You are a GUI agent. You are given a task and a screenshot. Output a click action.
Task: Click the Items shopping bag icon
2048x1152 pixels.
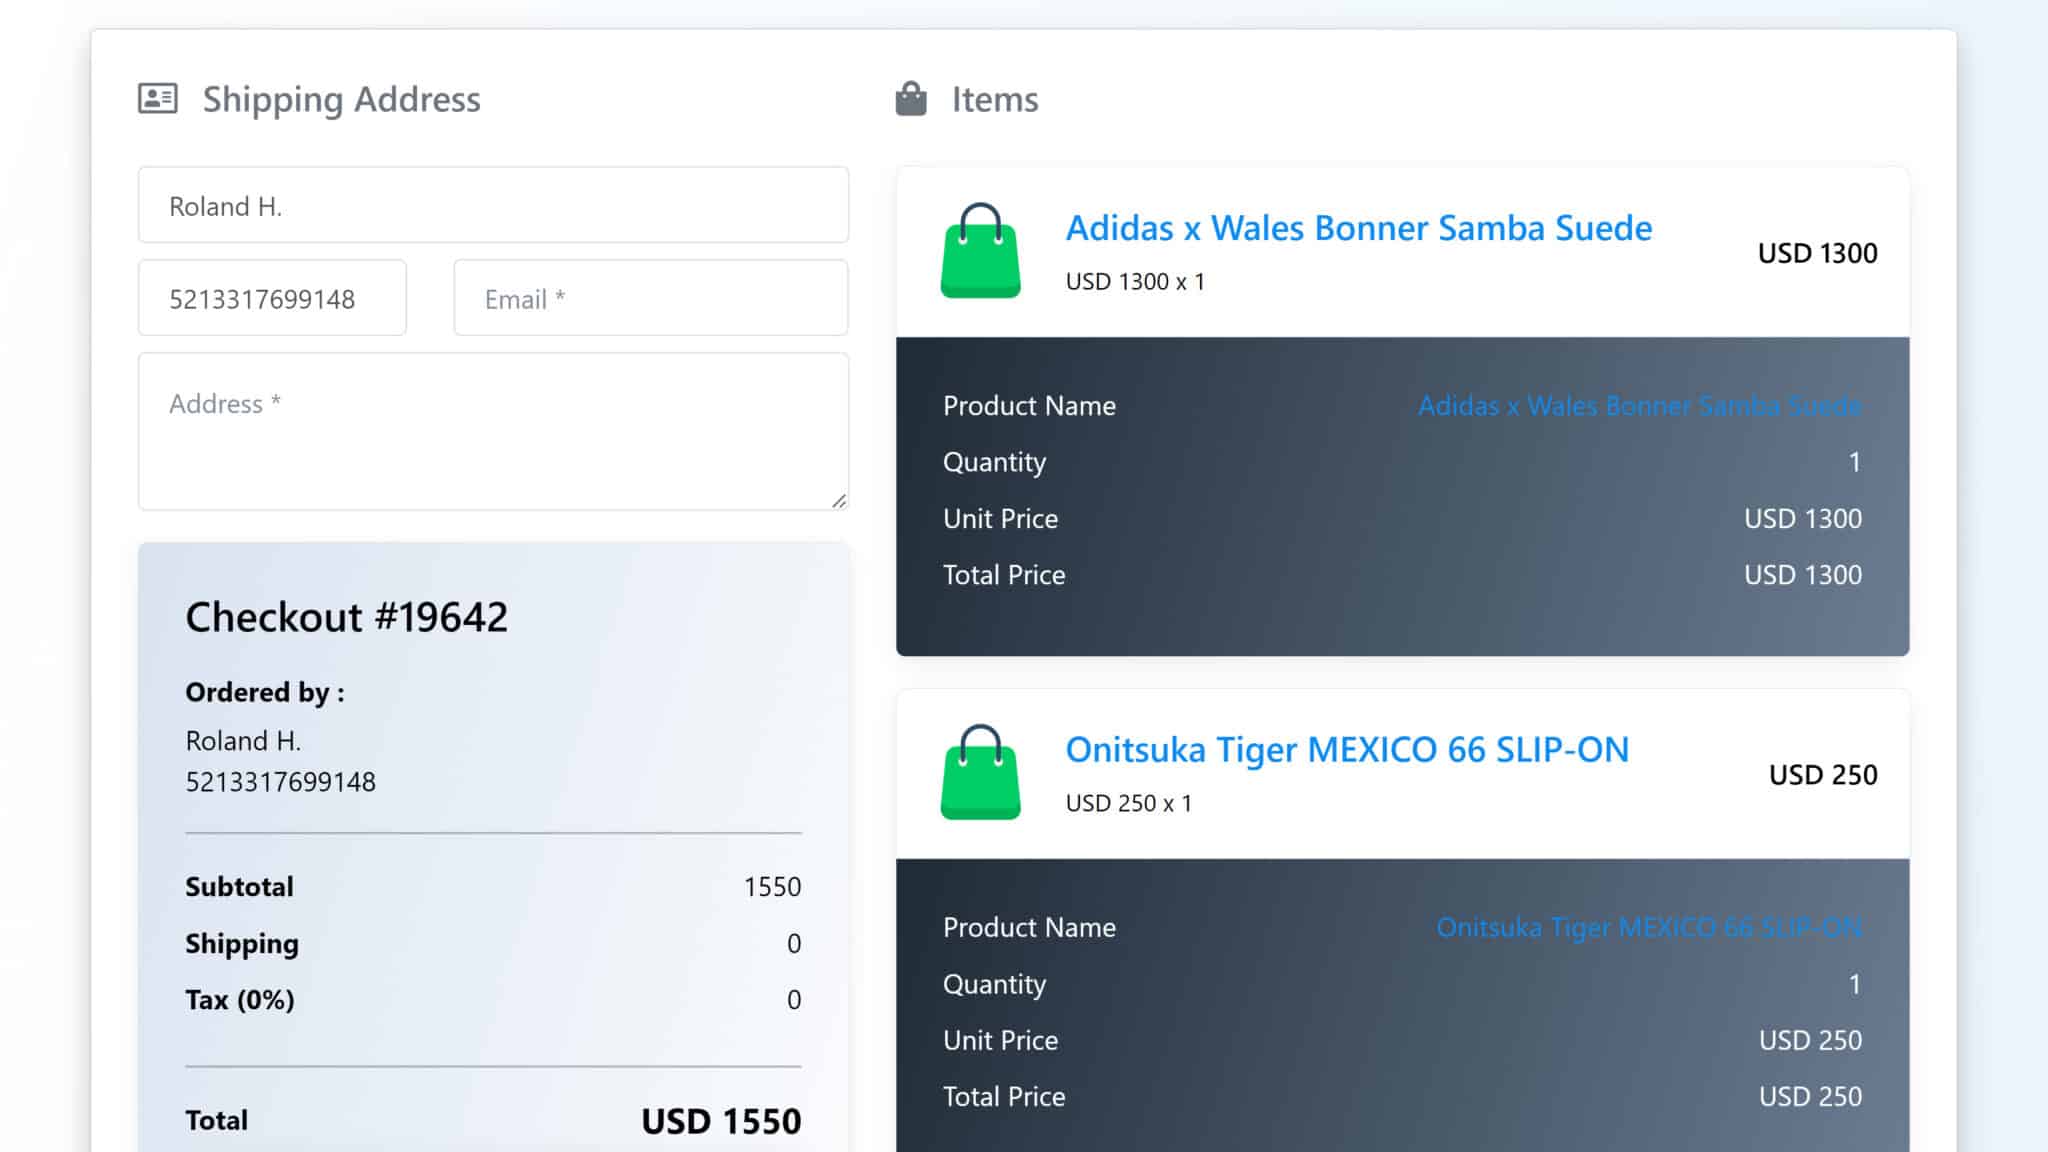point(911,99)
